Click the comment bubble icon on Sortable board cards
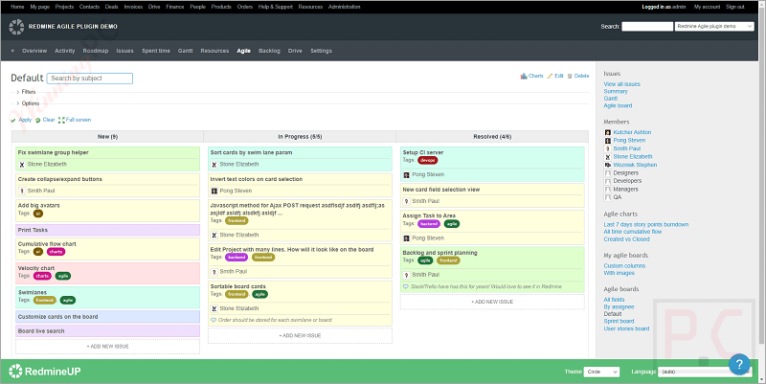 click(213, 320)
